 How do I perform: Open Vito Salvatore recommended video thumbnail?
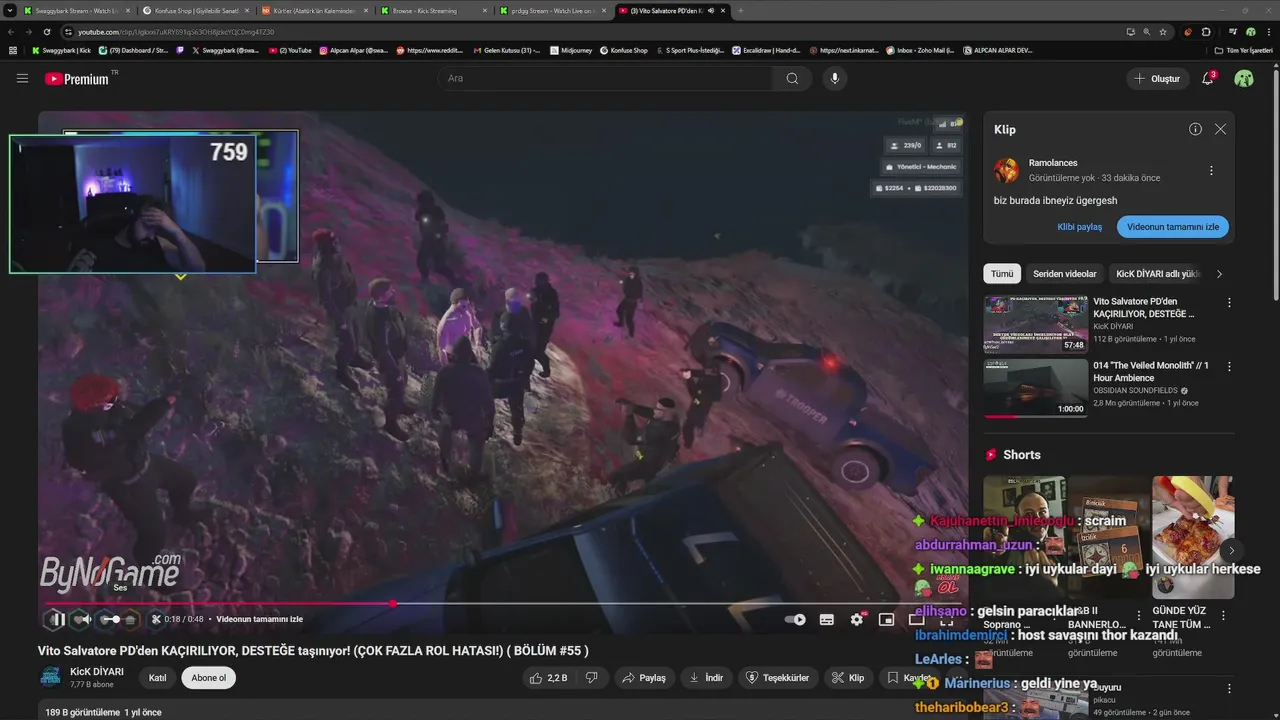pyautogui.click(x=1035, y=324)
